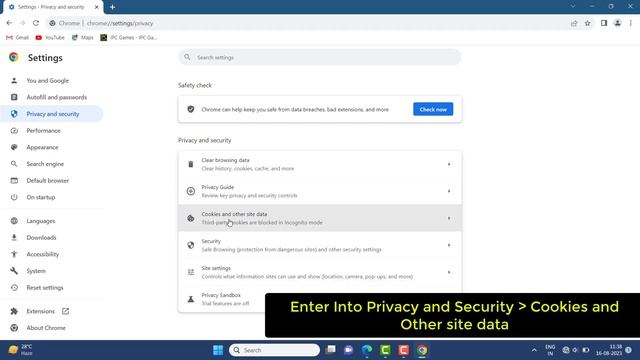This screenshot has height=360, width=640.
Task: Click the taskbar Search box
Action: pyautogui.click(x=274, y=350)
